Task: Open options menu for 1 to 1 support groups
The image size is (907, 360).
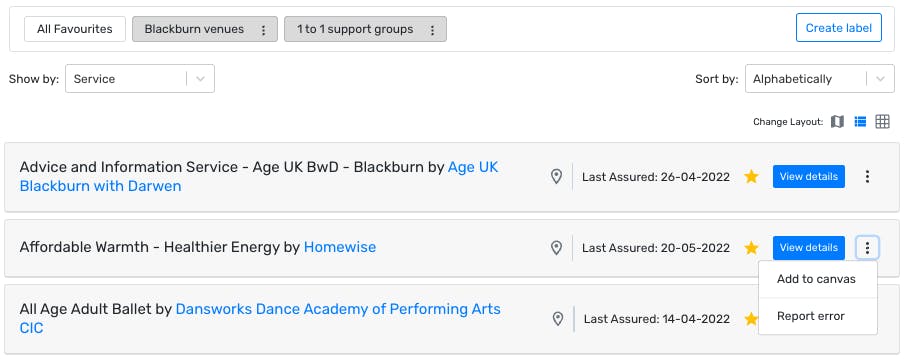Action: click(432, 30)
